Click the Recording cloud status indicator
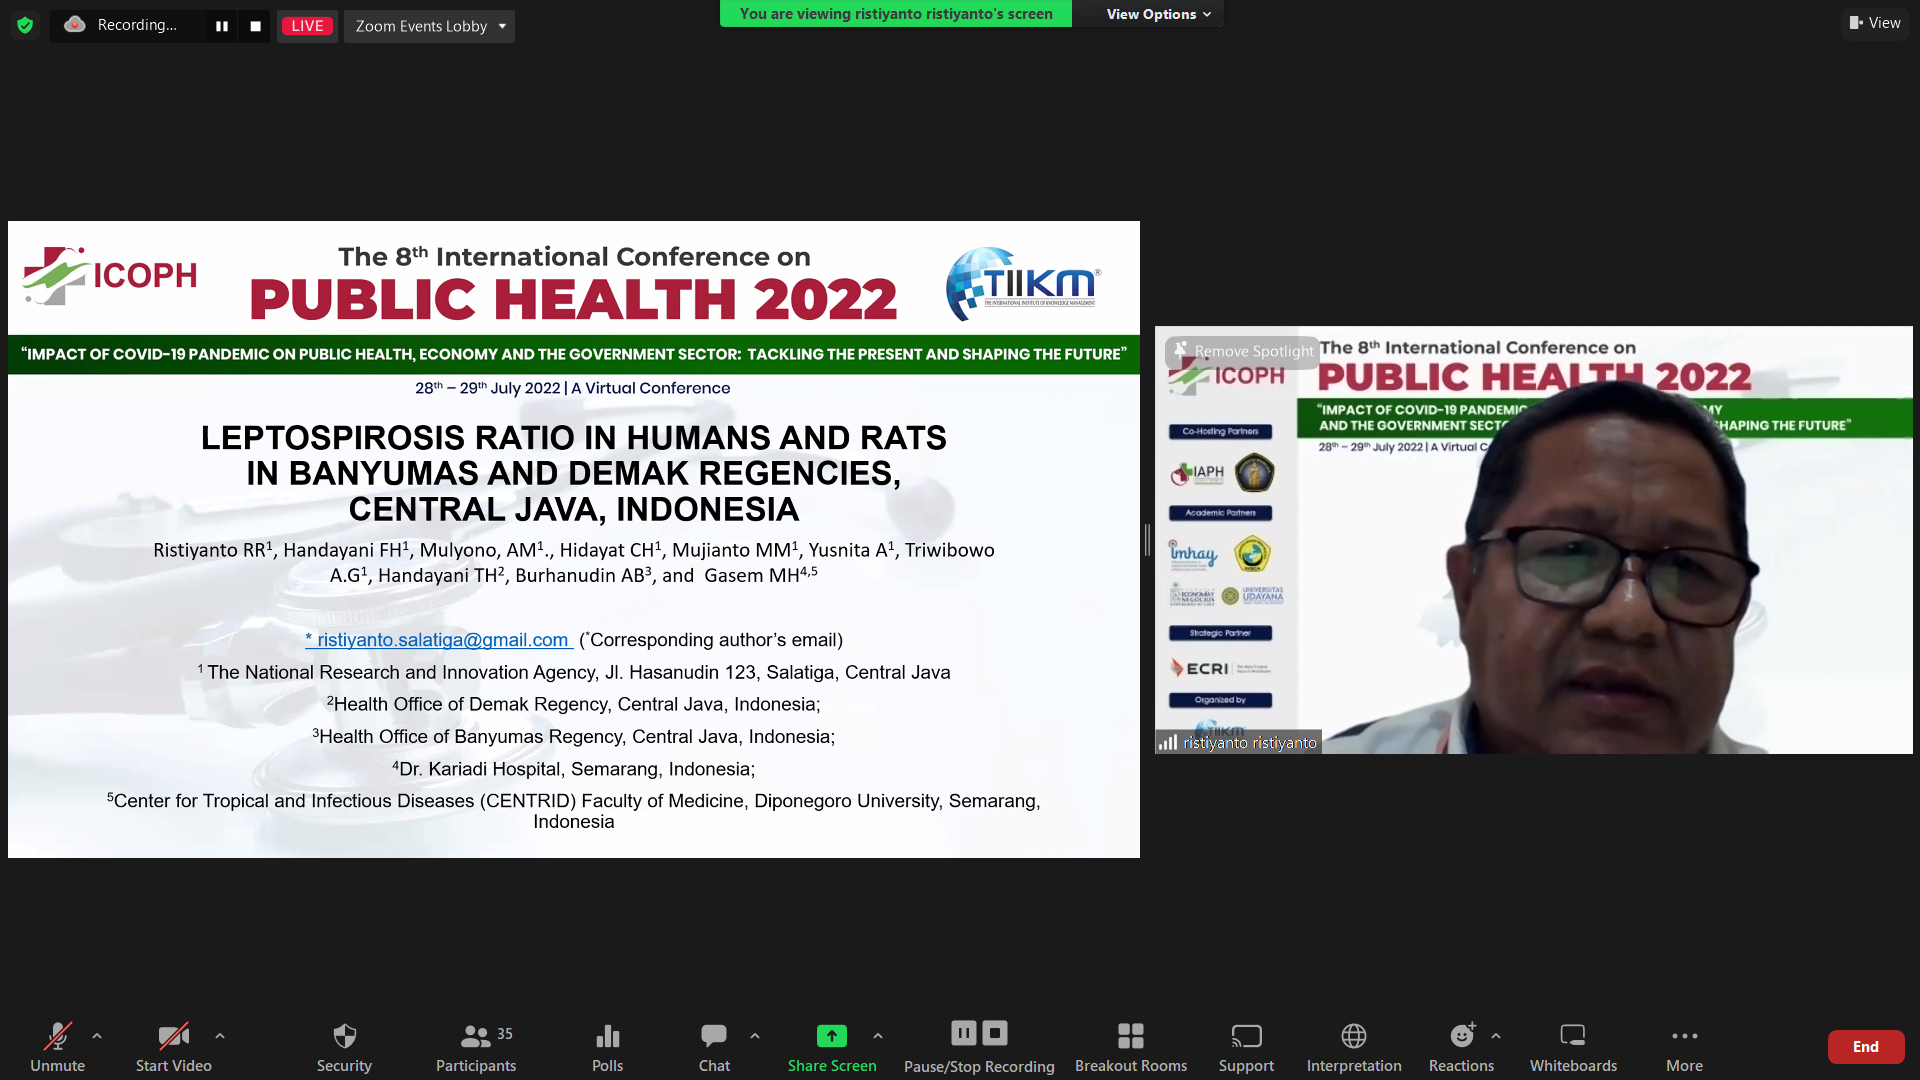Screen dimensions: 1920x1080 [x=122, y=25]
